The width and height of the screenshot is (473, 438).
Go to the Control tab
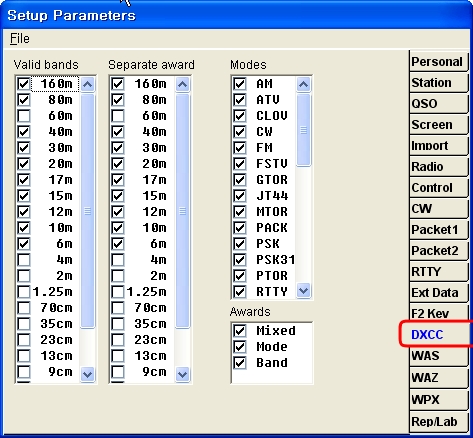(438, 188)
